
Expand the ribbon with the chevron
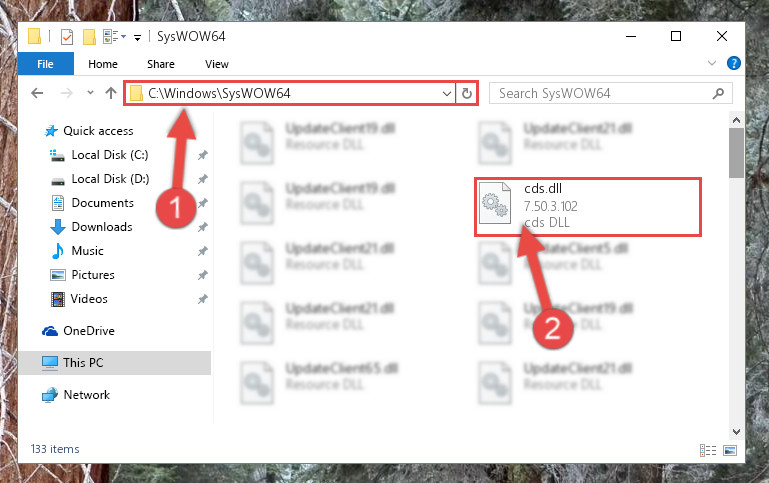coord(712,63)
